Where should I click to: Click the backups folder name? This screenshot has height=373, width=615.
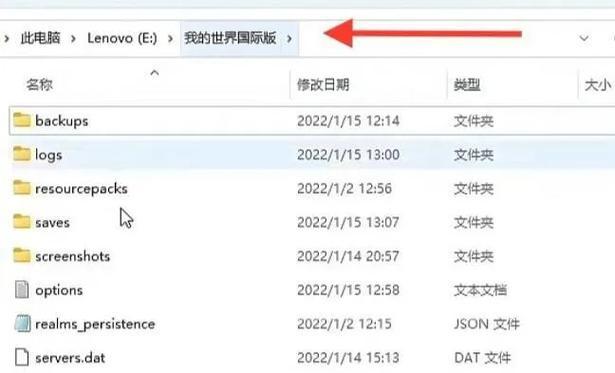(62, 121)
